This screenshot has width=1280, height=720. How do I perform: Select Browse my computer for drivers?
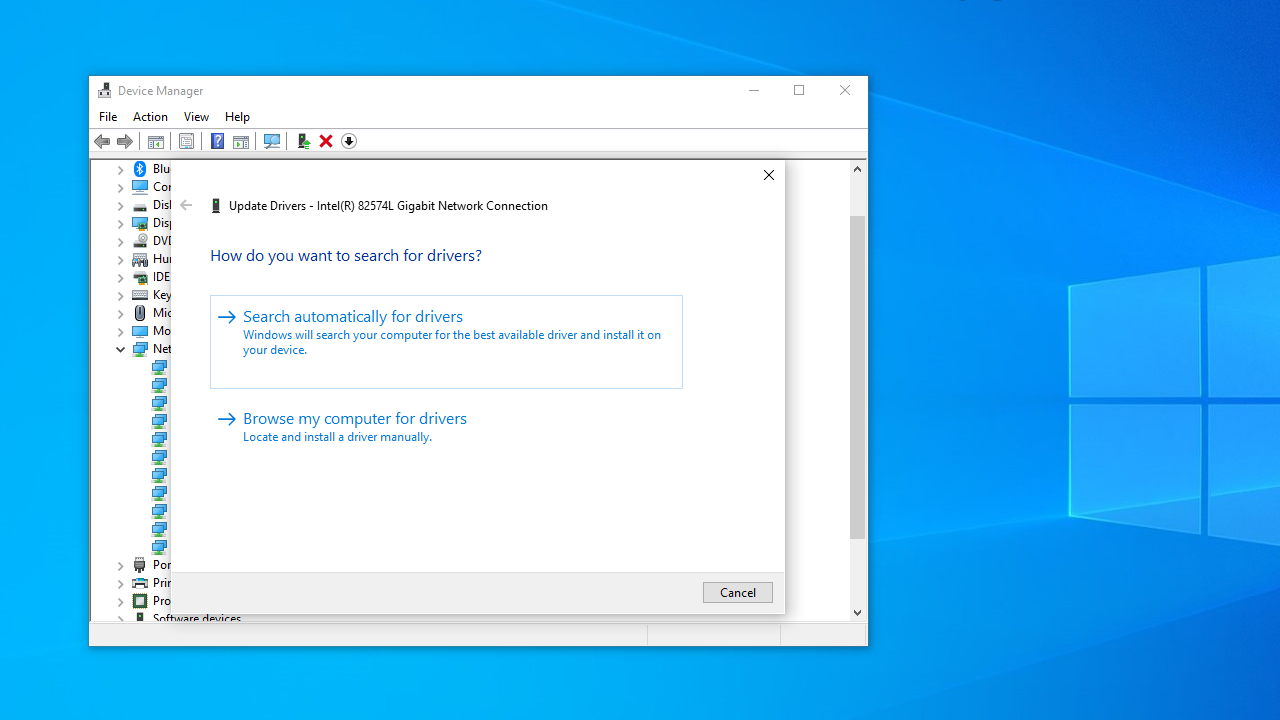355,419
